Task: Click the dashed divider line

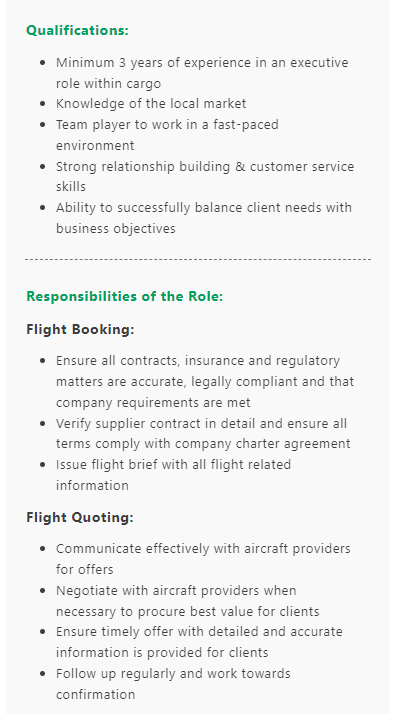Action: (x=198, y=259)
